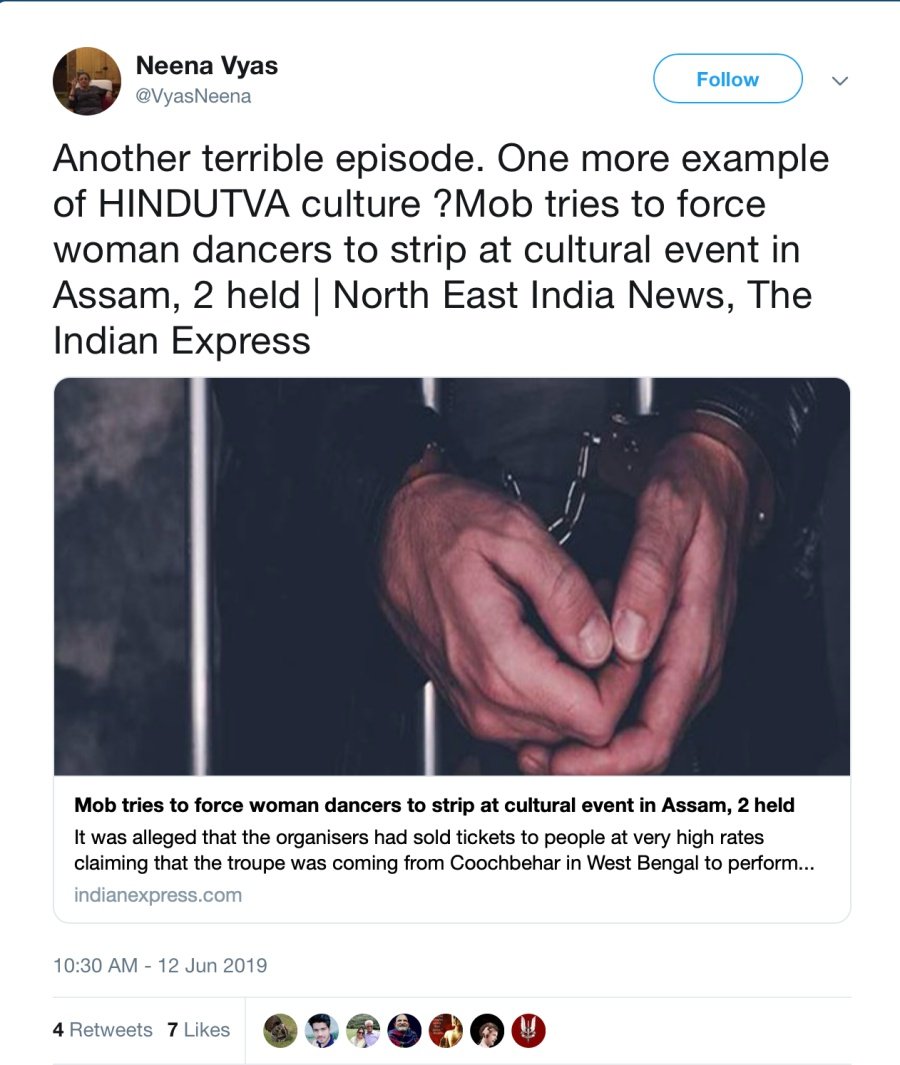View the 4 Retweets list
The image size is (900, 1065).
tap(103, 1030)
